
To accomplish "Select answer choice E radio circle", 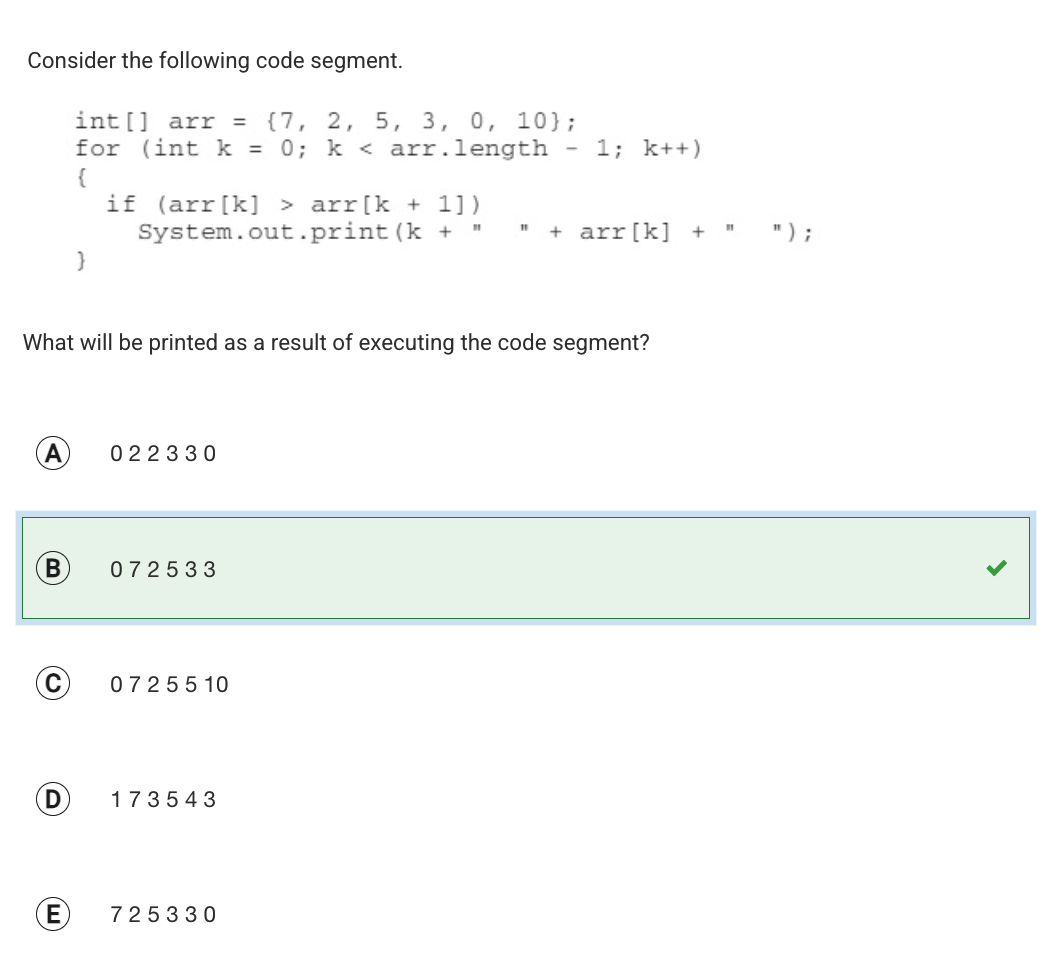I will point(53,914).
